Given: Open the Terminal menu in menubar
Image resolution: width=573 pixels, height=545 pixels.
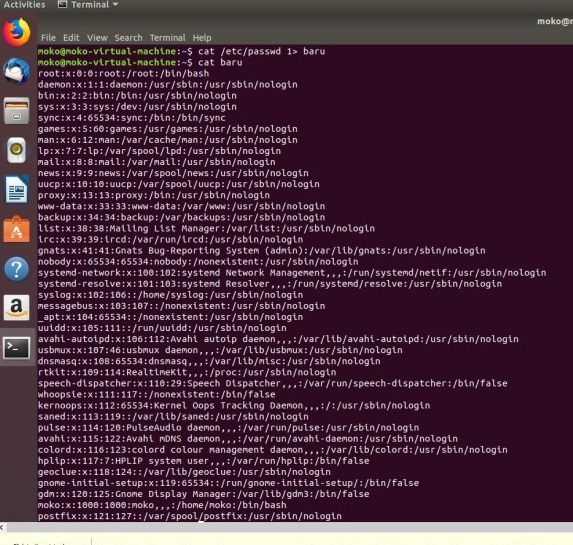Looking at the screenshot, I should (167, 38).
